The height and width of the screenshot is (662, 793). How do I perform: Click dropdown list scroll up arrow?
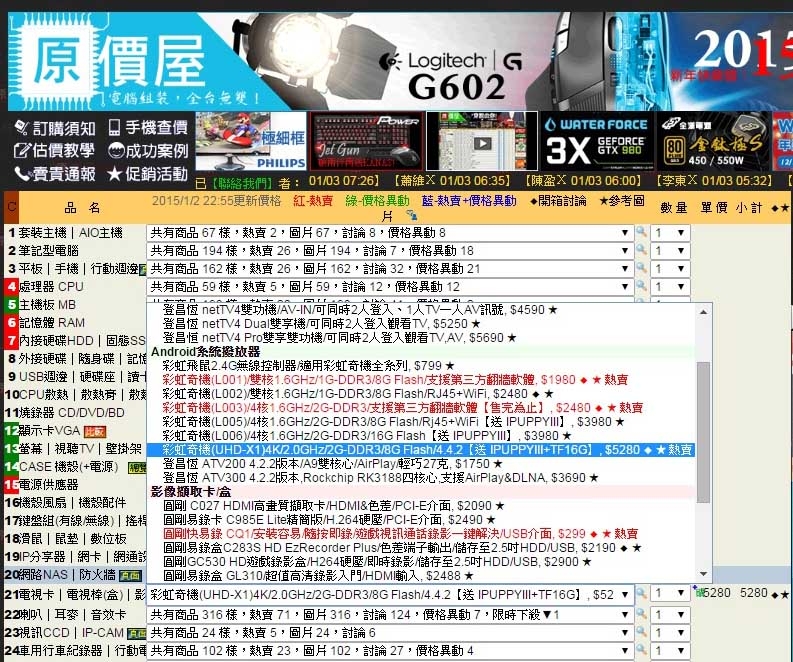click(x=703, y=312)
